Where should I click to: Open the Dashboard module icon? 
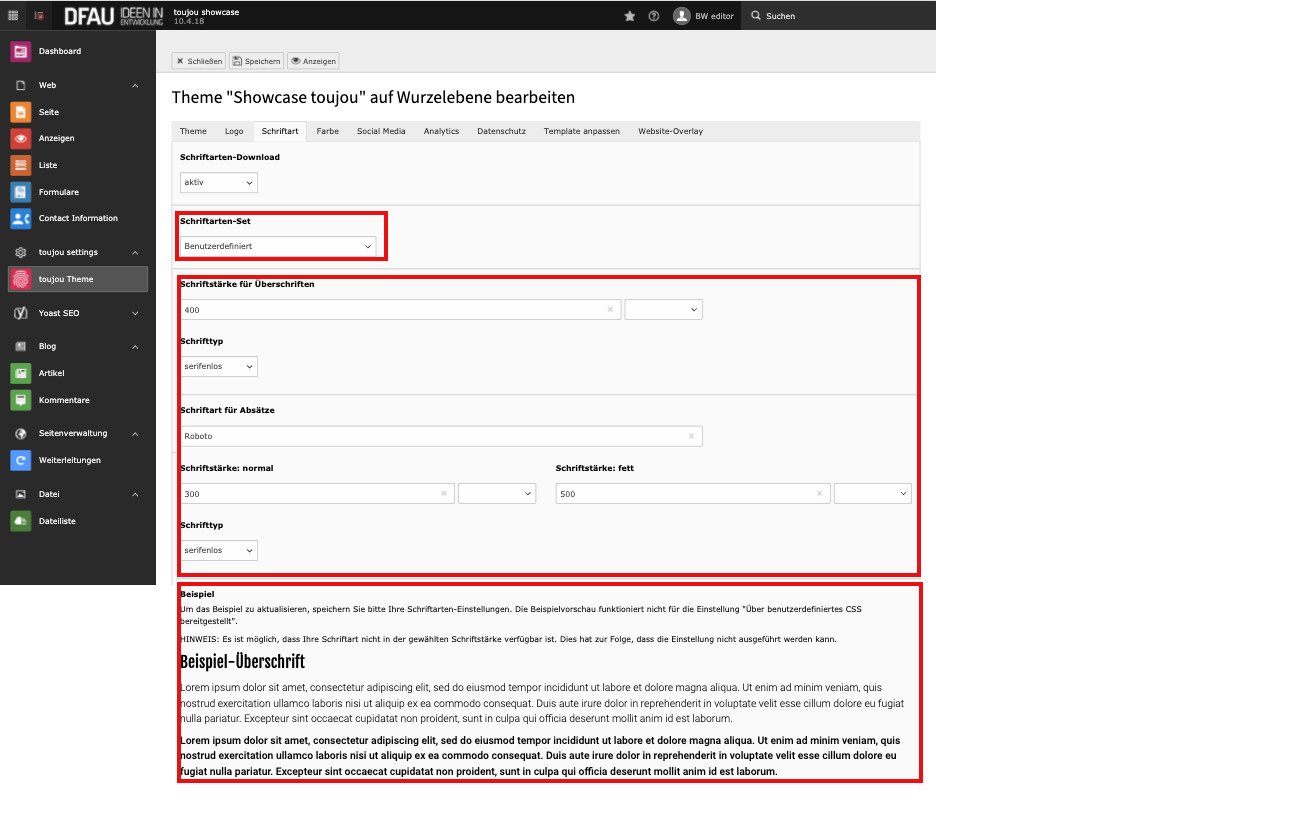(x=20, y=51)
